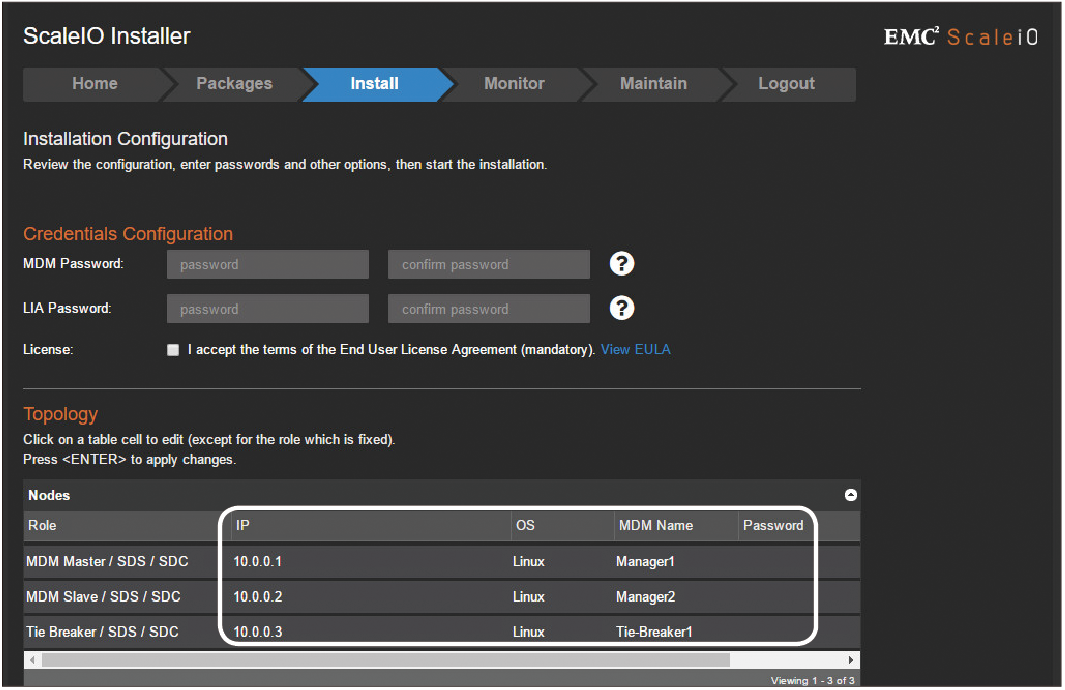Edit the IP cell 10.0.0.1
The width and height of the screenshot is (1065, 690).
[x=371, y=562]
